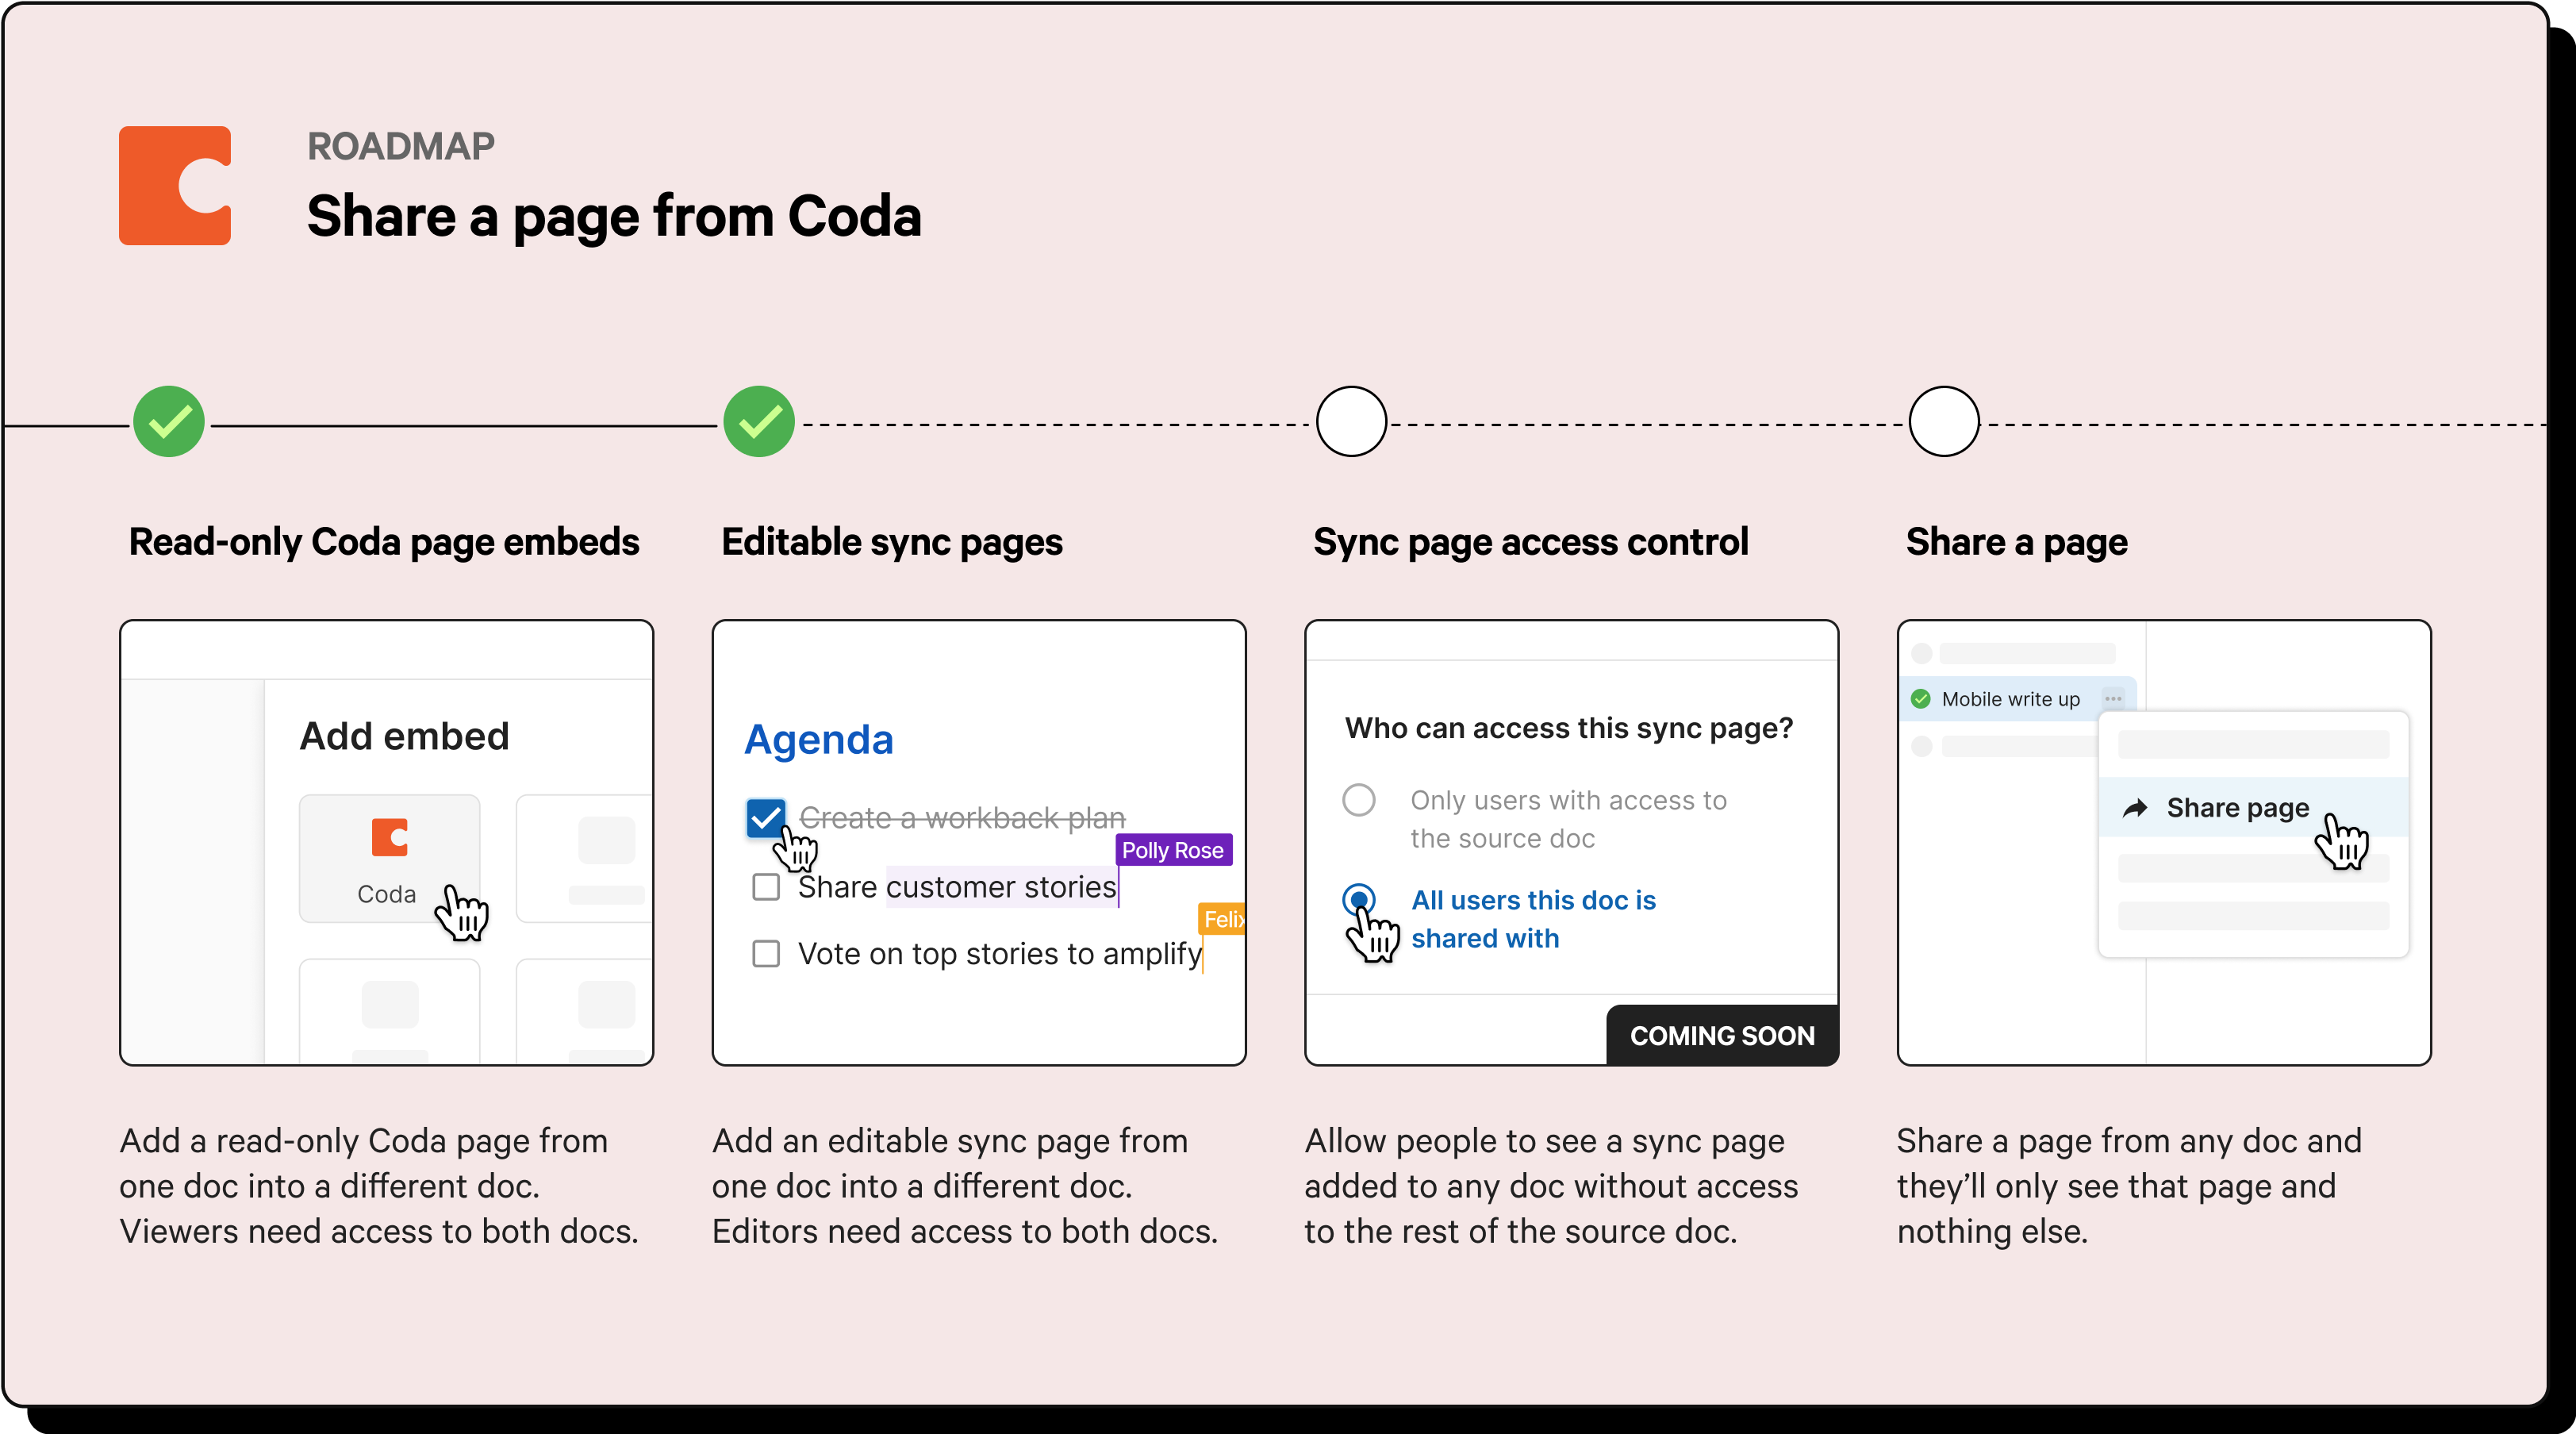This screenshot has width=2576, height=1434.
Task: Click the Add embed preview card
Action: click(x=387, y=843)
